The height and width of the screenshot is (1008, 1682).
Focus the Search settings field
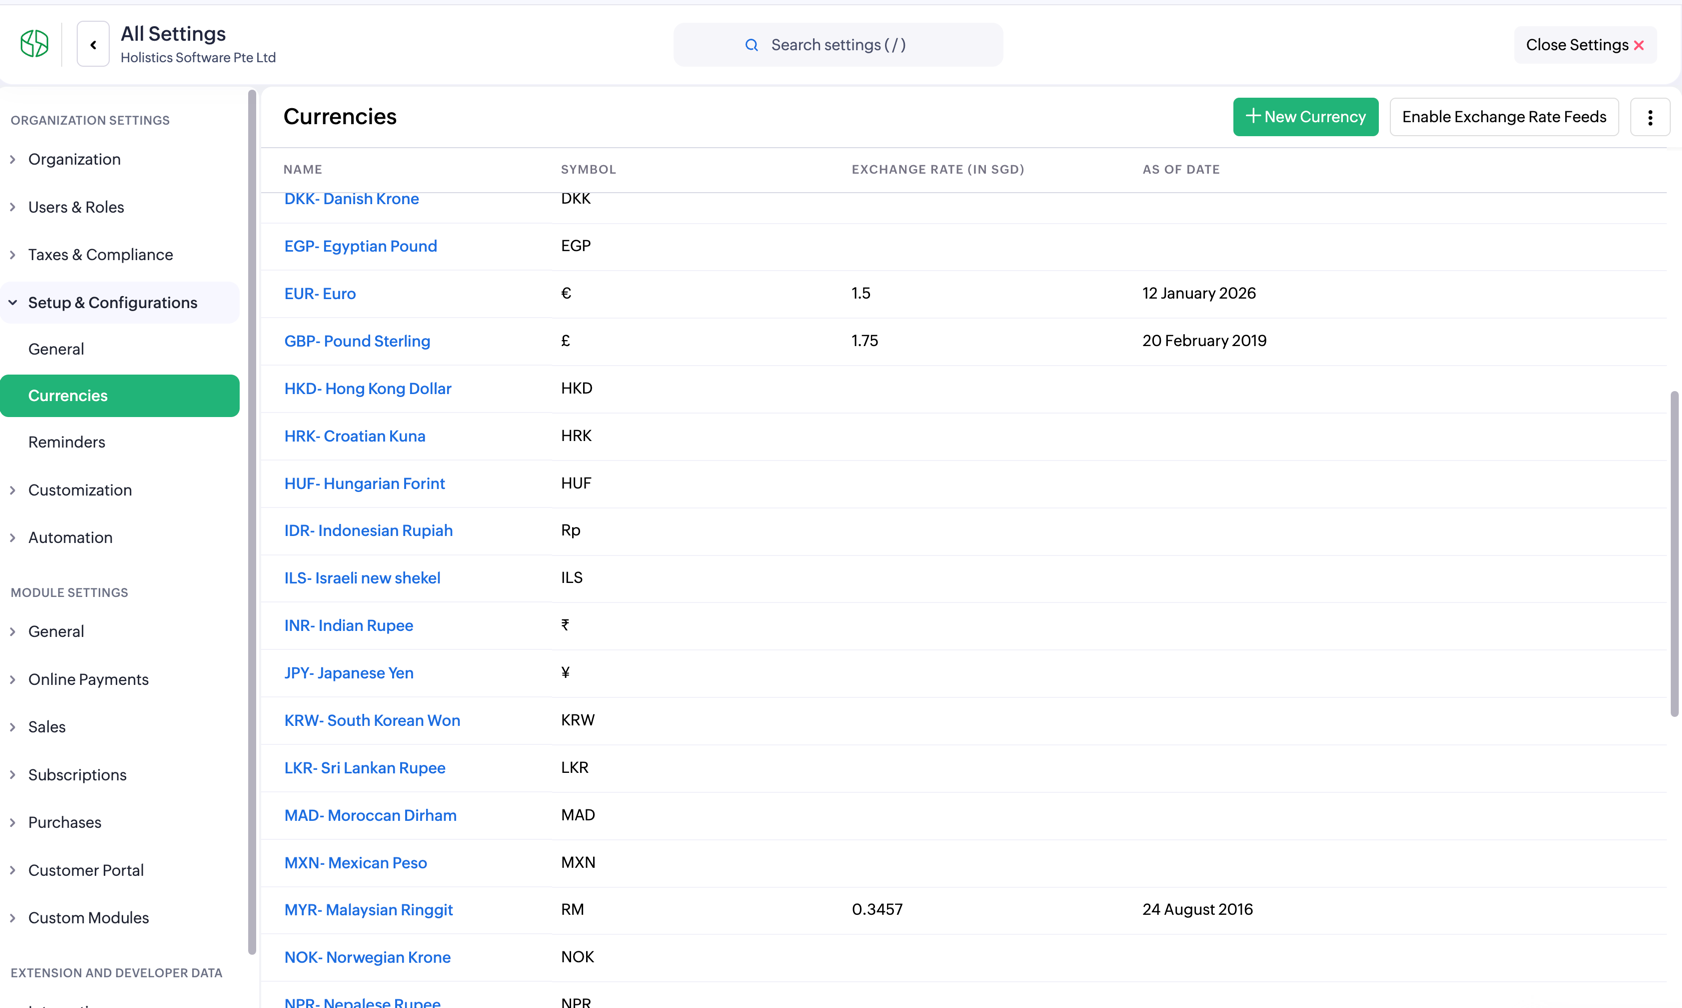click(838, 45)
